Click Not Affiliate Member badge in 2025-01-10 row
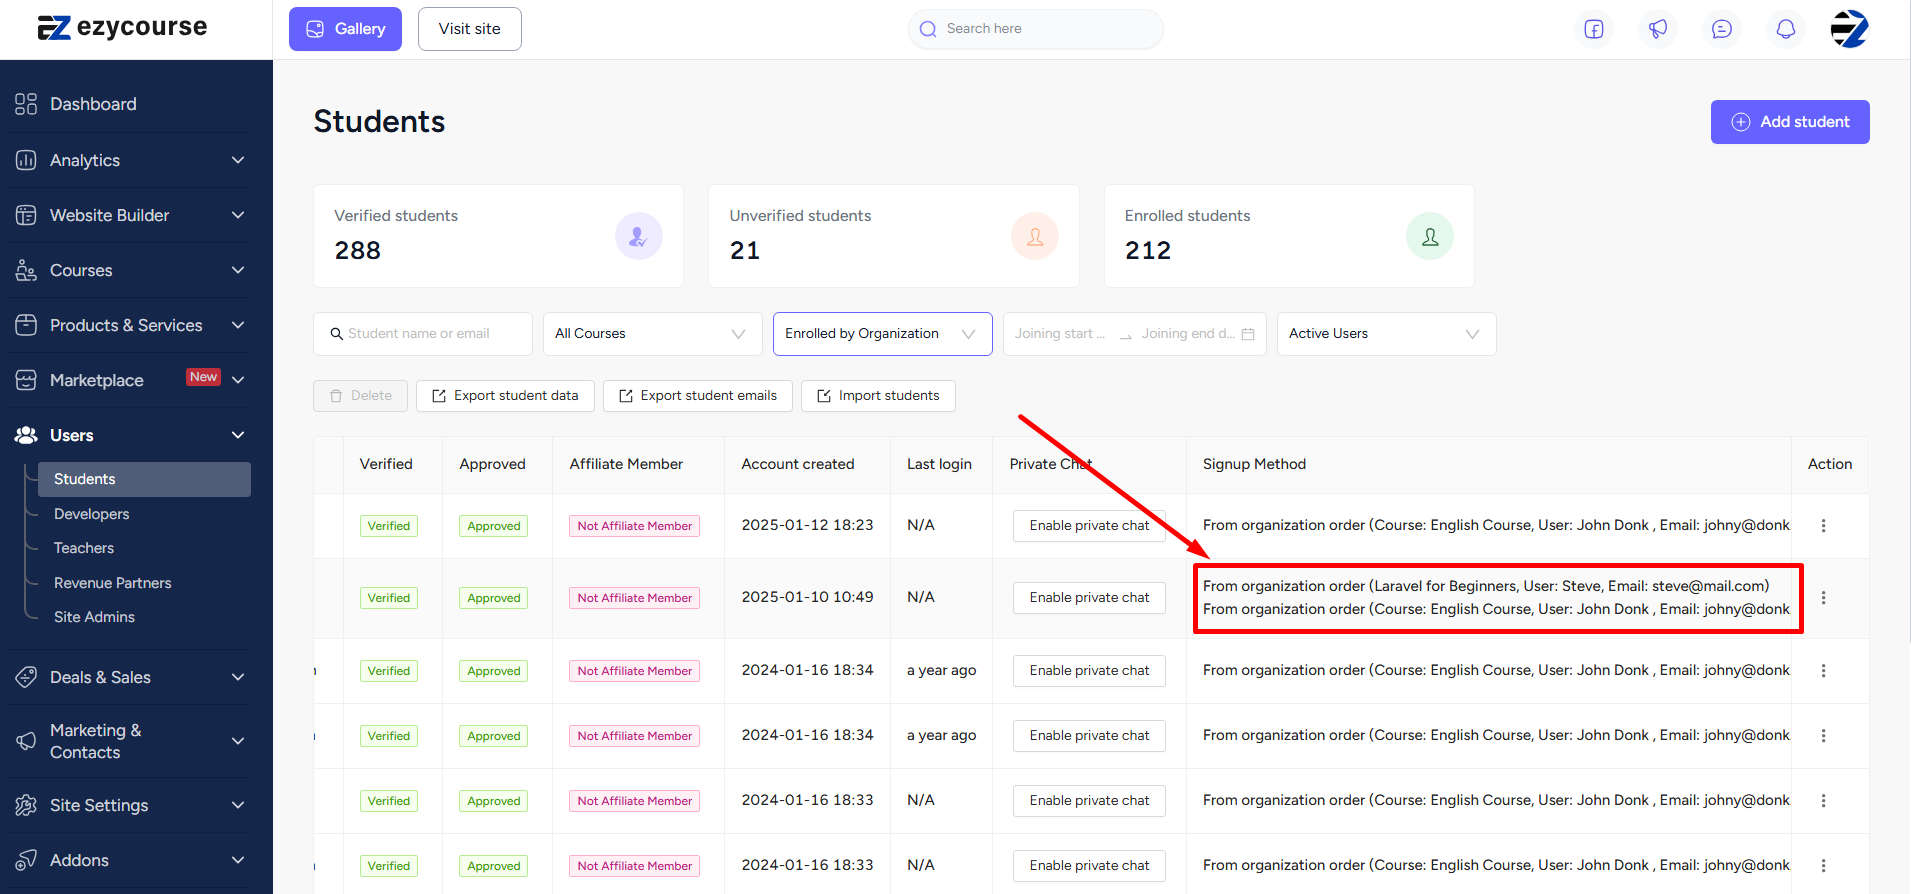This screenshot has width=1911, height=894. 635,598
